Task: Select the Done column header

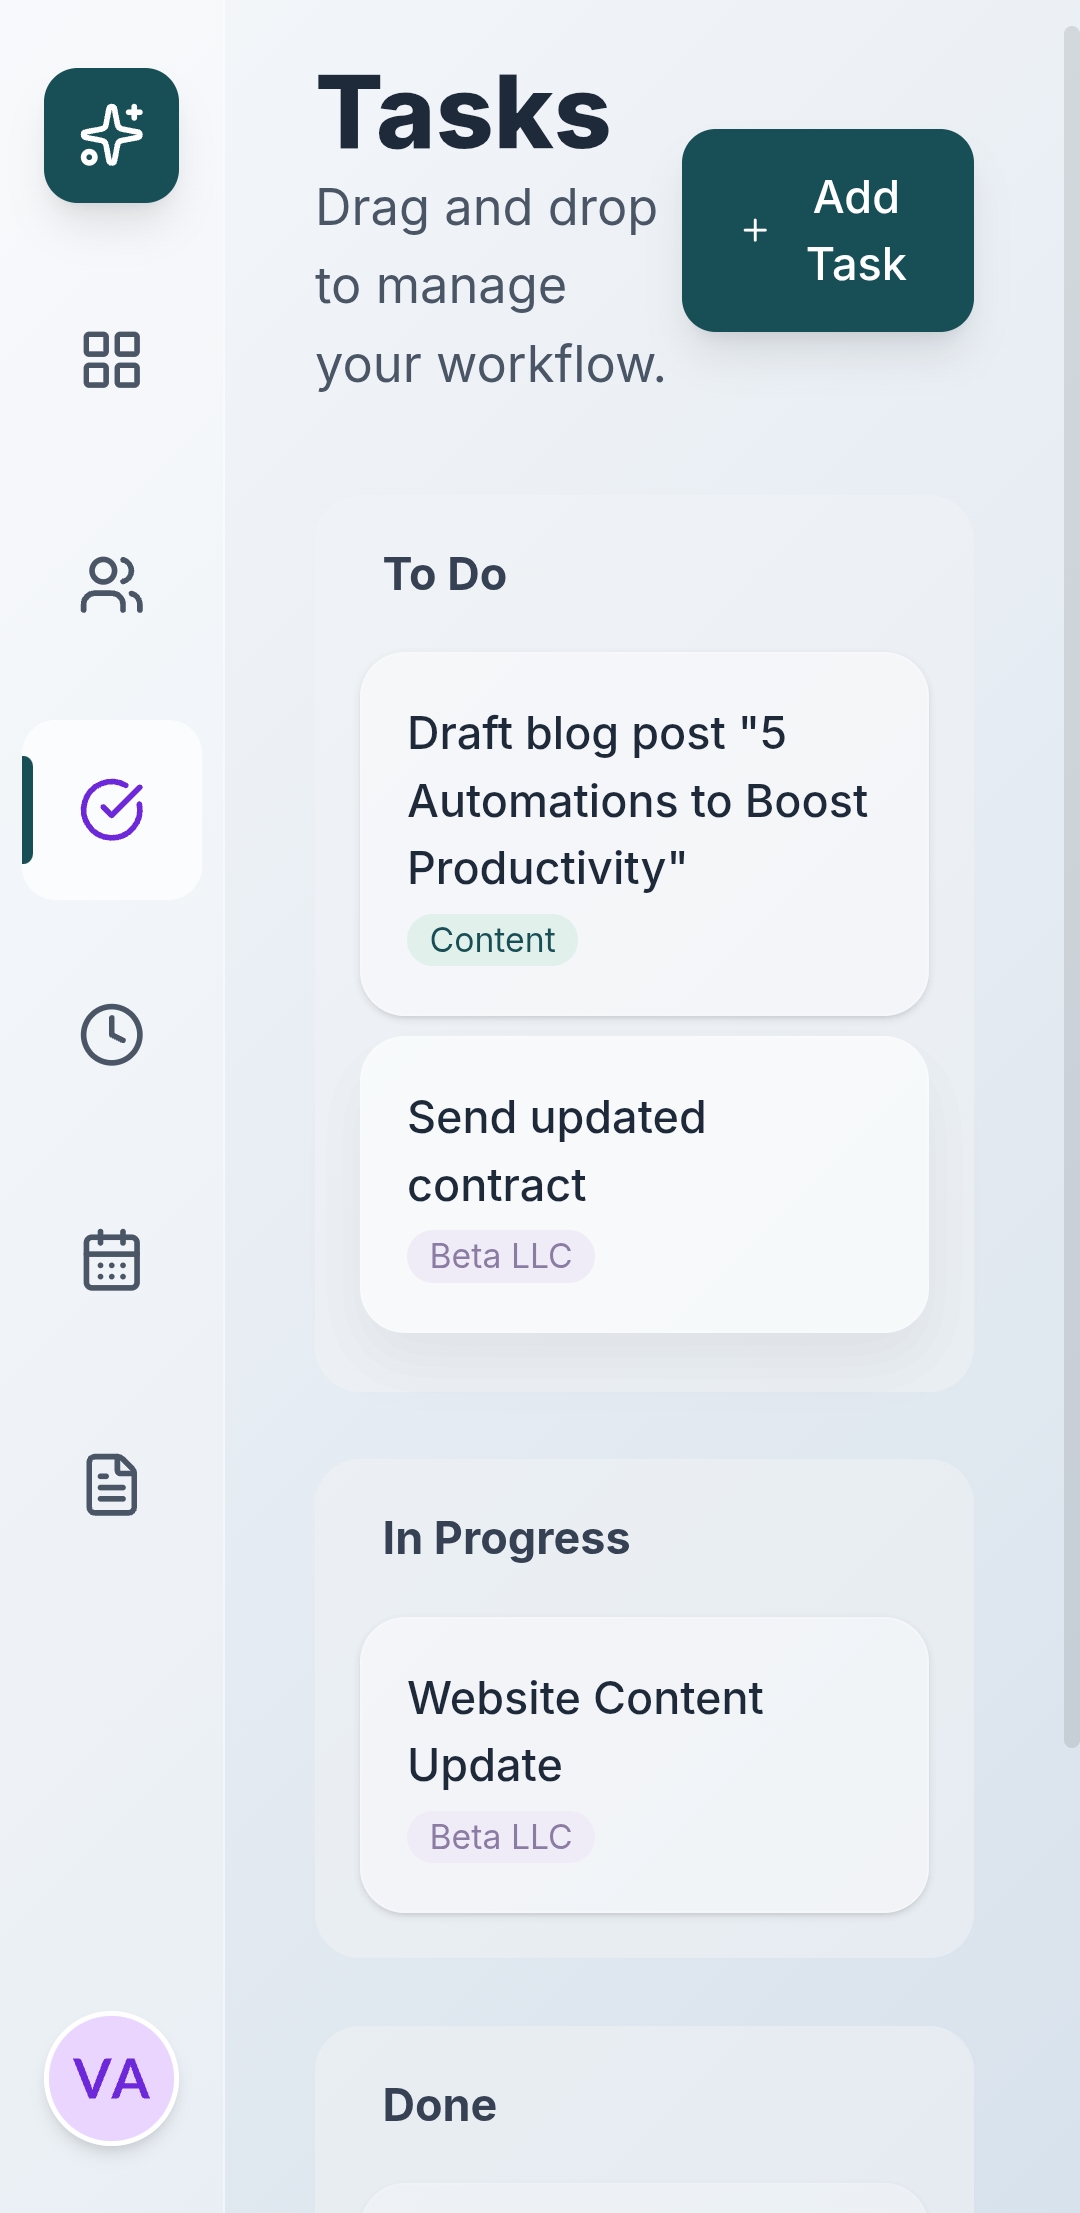Action: (440, 2104)
